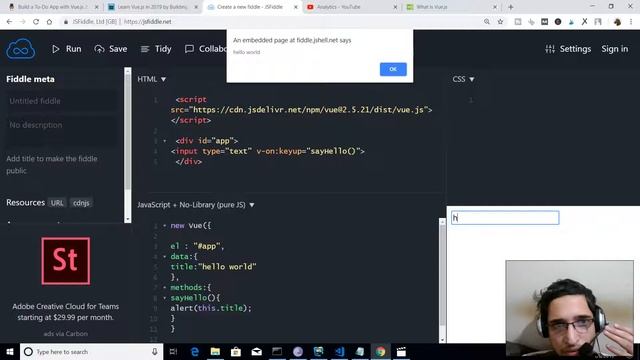Click the zoom magnifier icon in address bar
The width and height of the screenshot is (640, 360).
(487, 22)
